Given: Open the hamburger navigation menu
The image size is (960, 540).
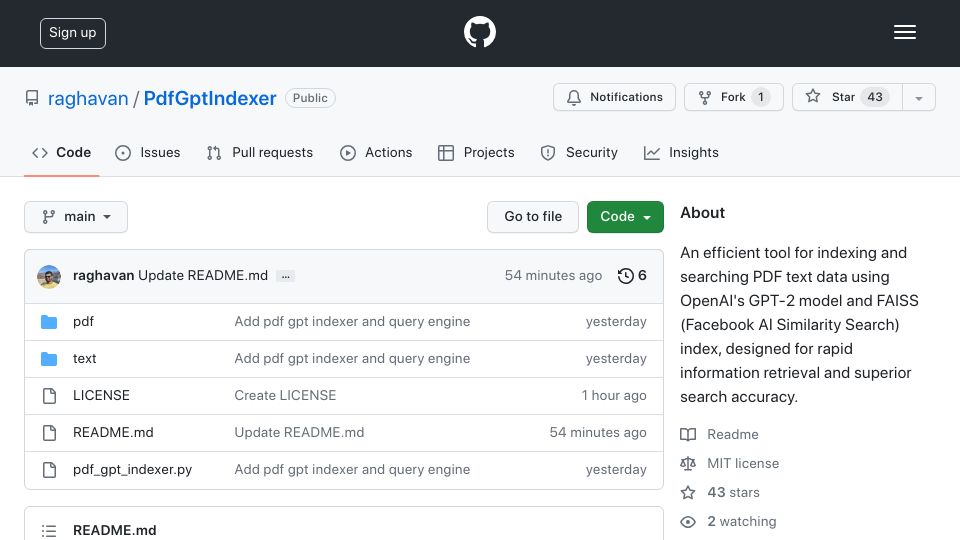Looking at the screenshot, I should point(904,32).
